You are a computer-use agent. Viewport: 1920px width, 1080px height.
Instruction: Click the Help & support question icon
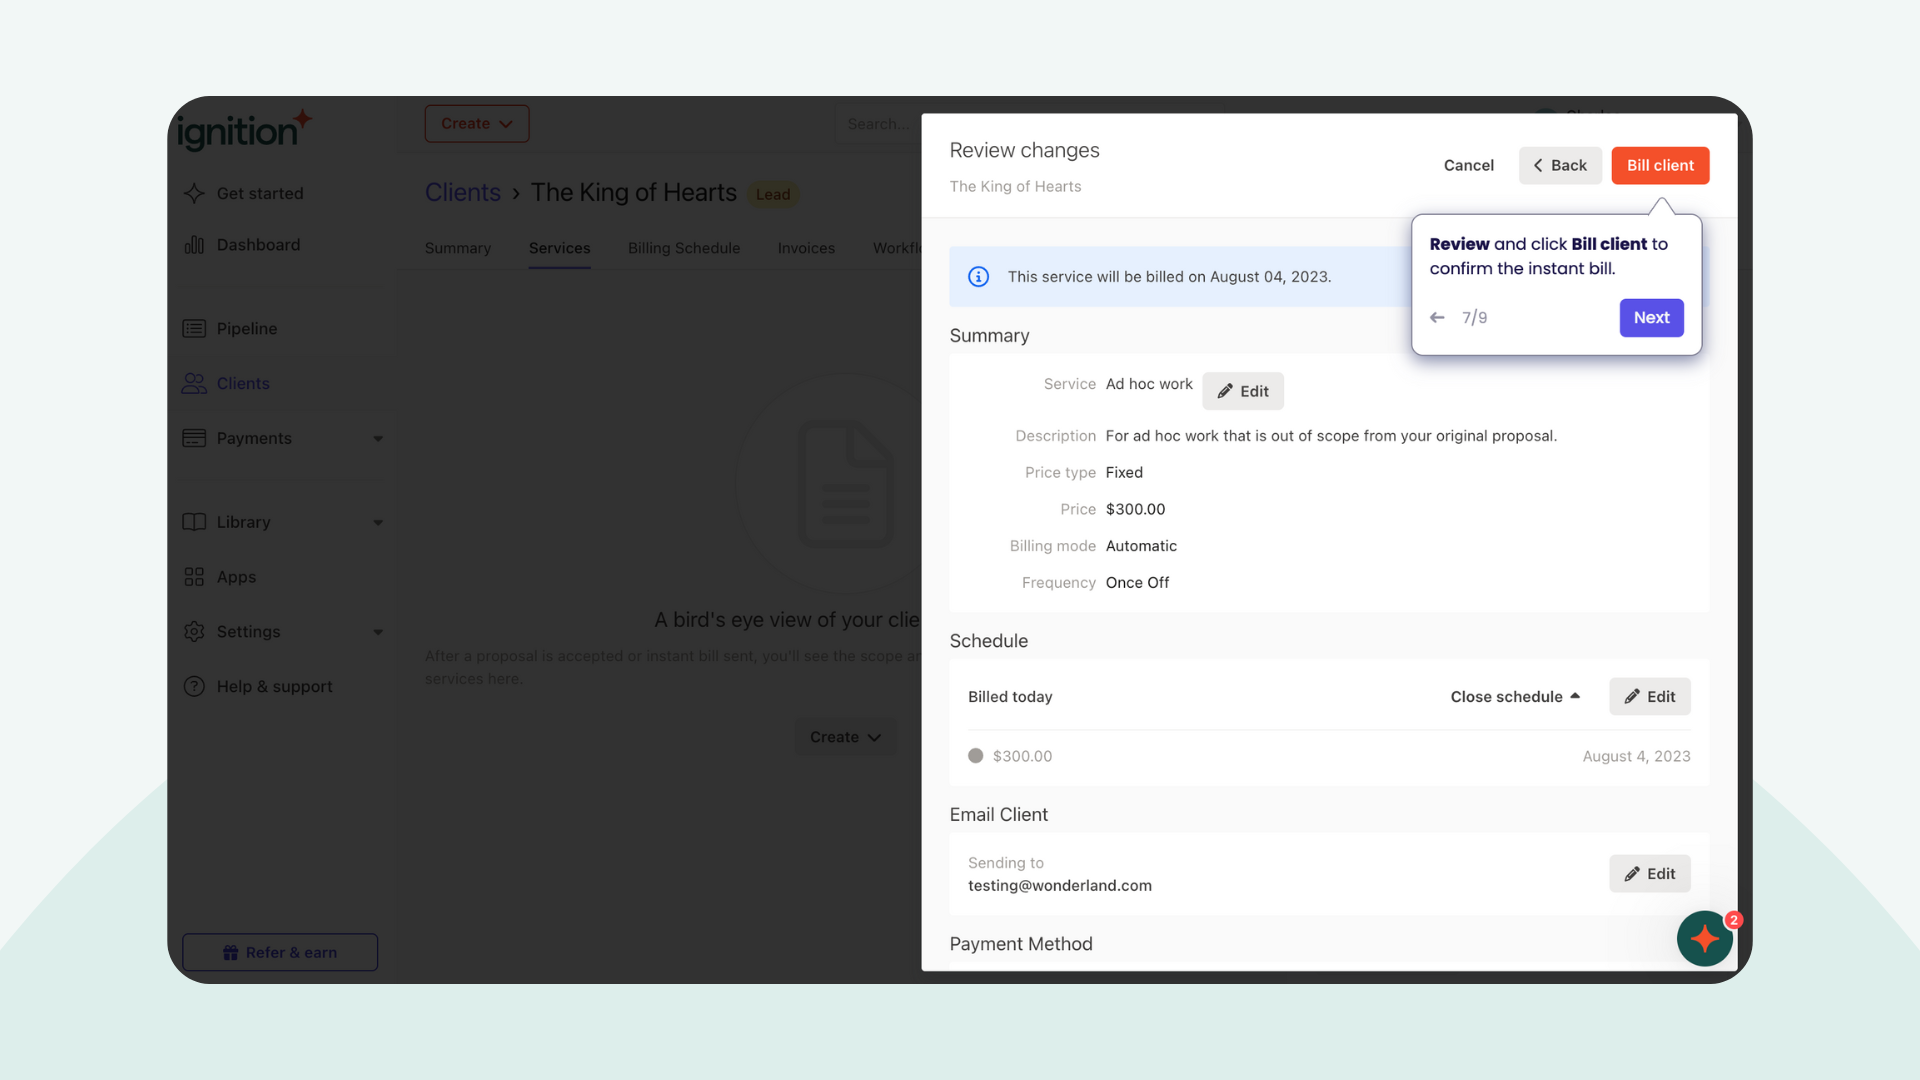point(194,687)
